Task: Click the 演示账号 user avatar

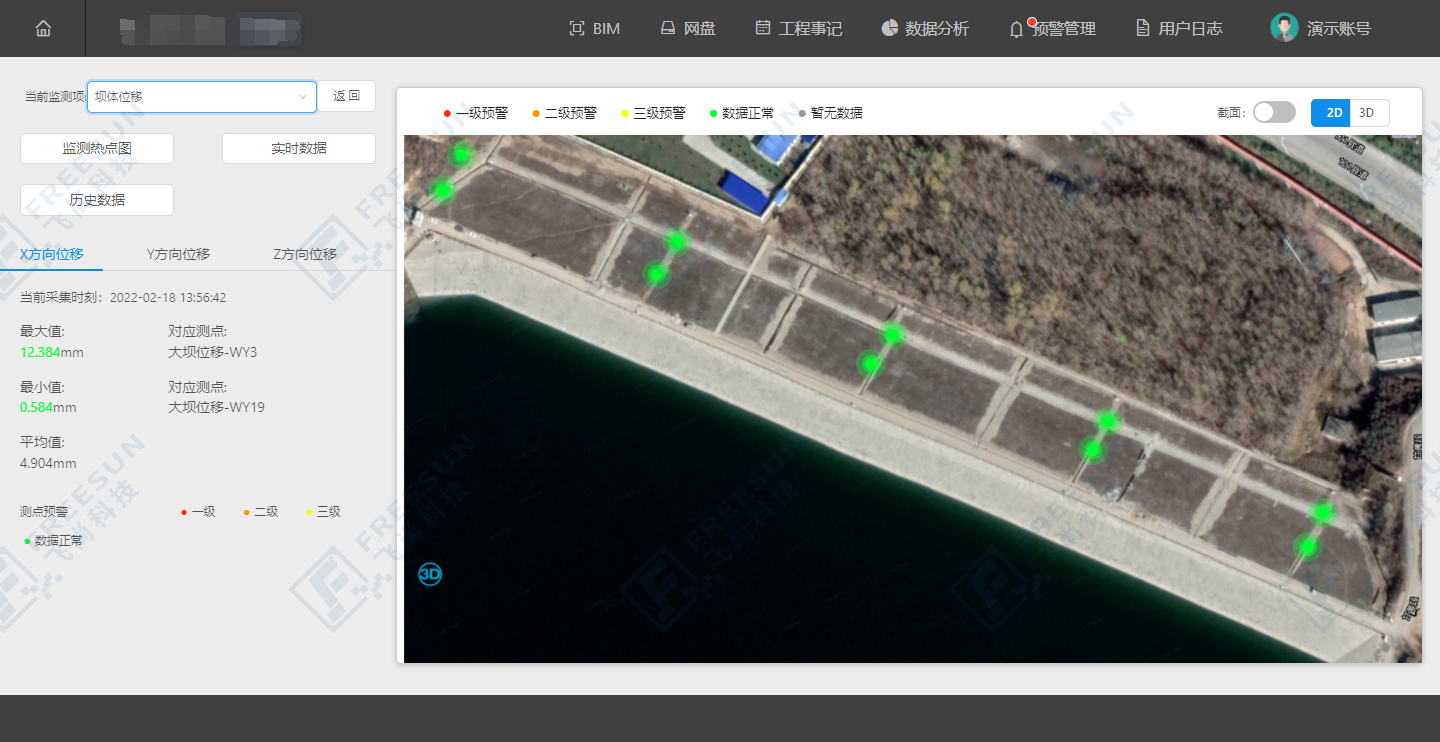Action: coord(1284,28)
